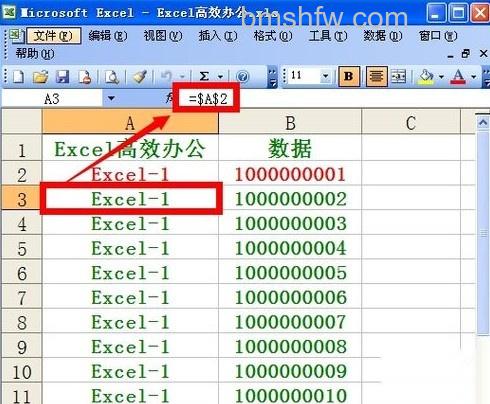Minimize the workbook window in menu bar
Screen dimensions: 490x404
click(450, 55)
